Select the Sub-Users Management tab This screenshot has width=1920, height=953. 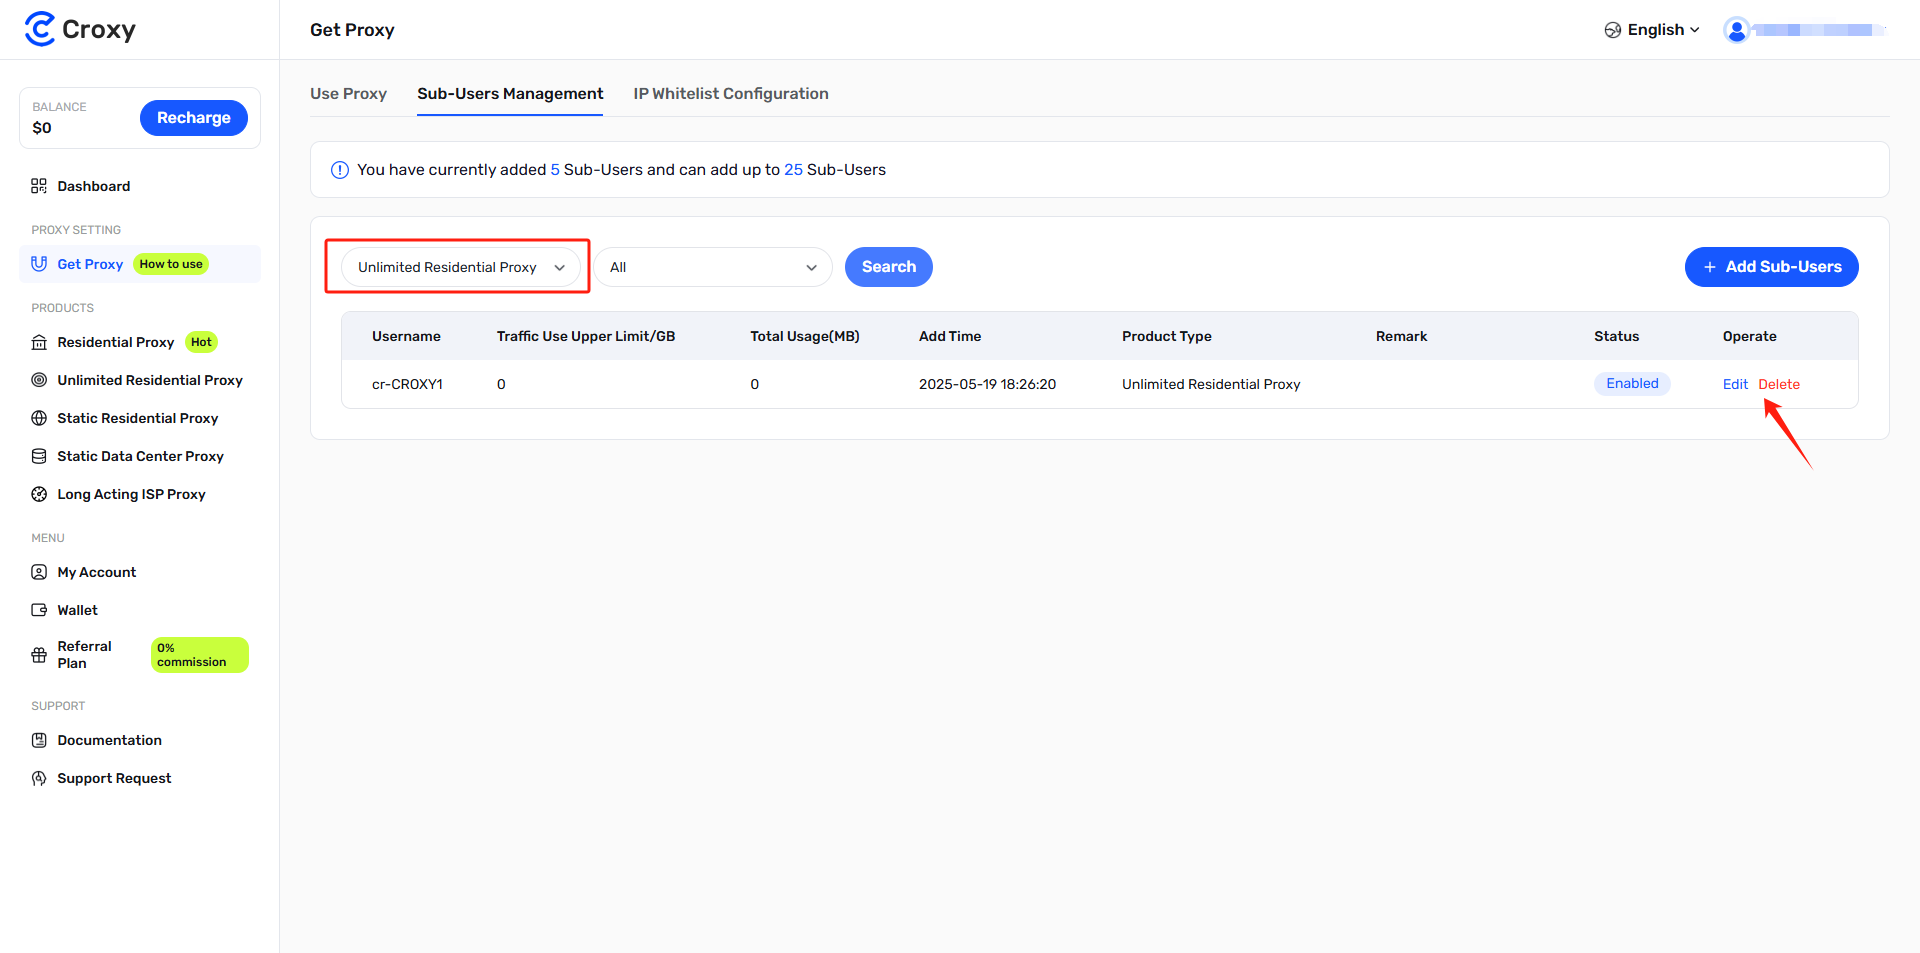(510, 93)
